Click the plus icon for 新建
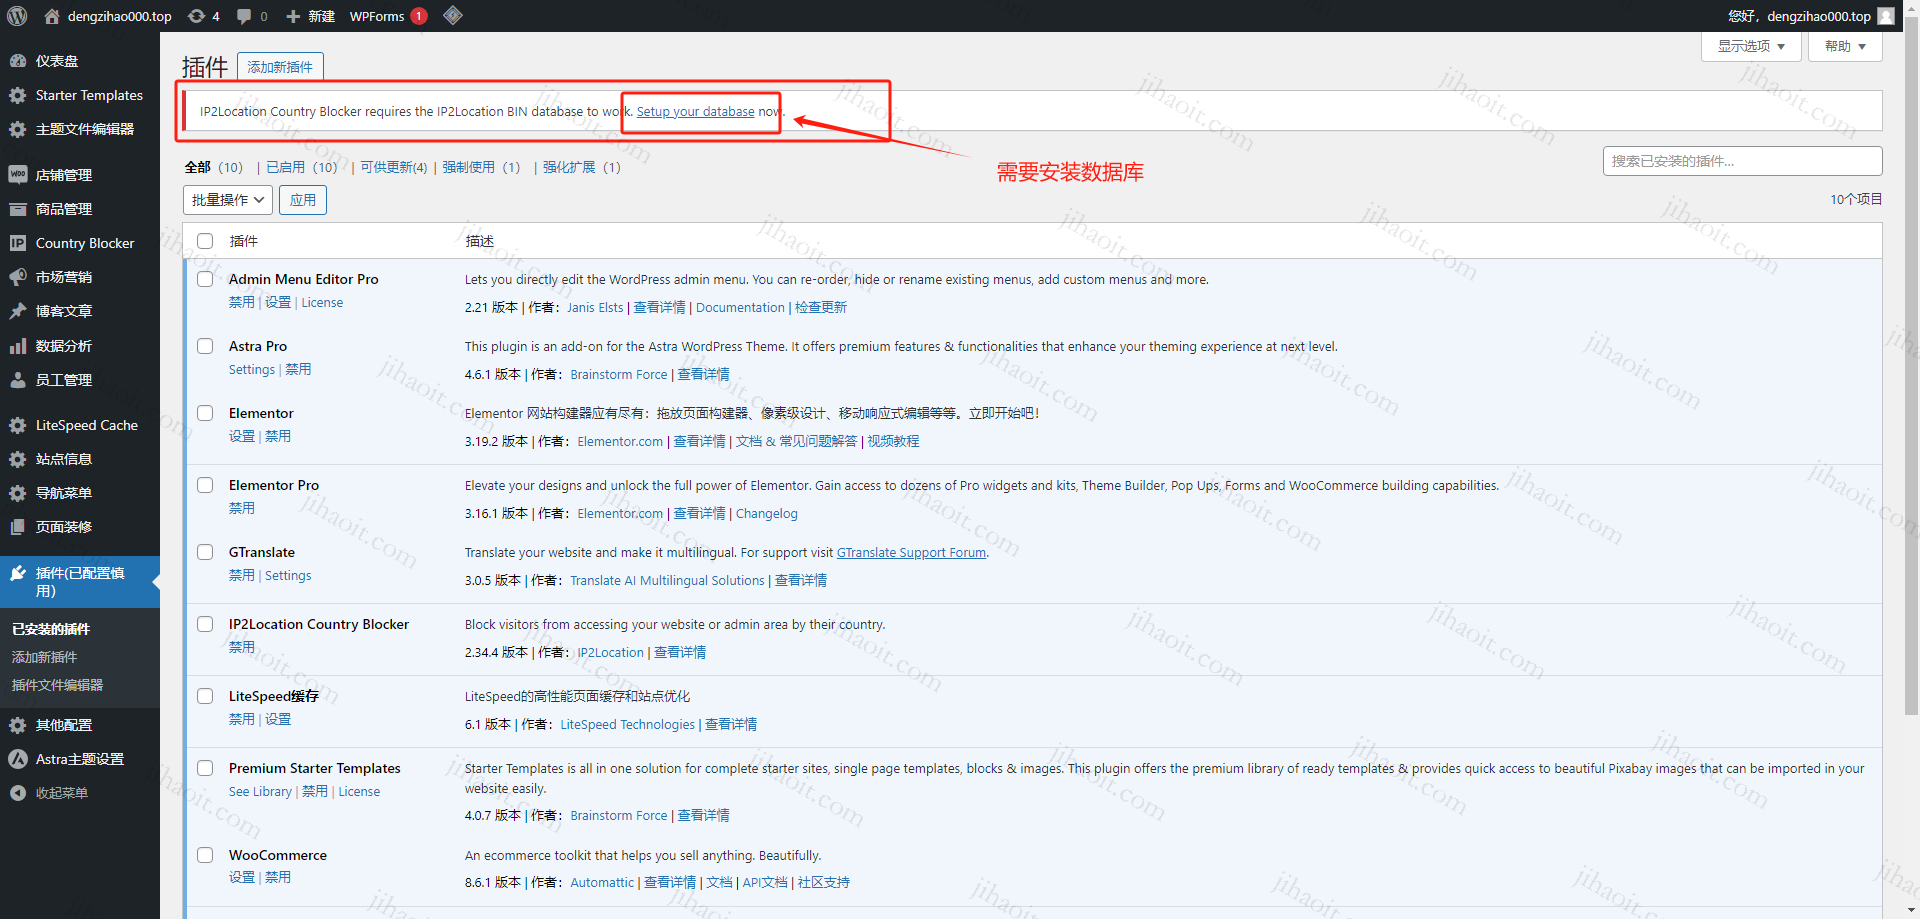The width and height of the screenshot is (1920, 919). tap(293, 16)
